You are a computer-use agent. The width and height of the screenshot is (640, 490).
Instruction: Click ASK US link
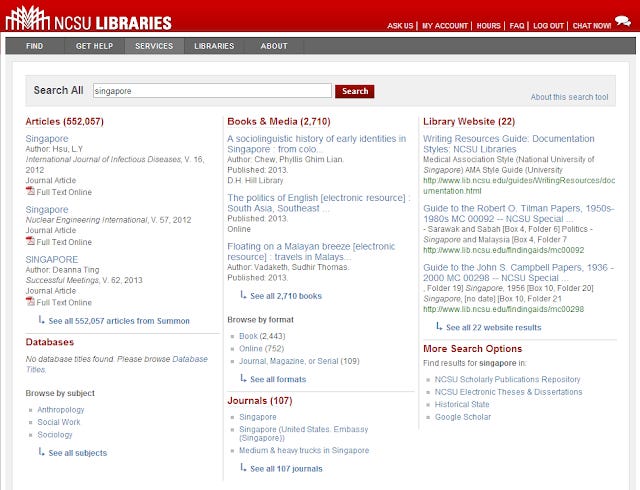400,26
